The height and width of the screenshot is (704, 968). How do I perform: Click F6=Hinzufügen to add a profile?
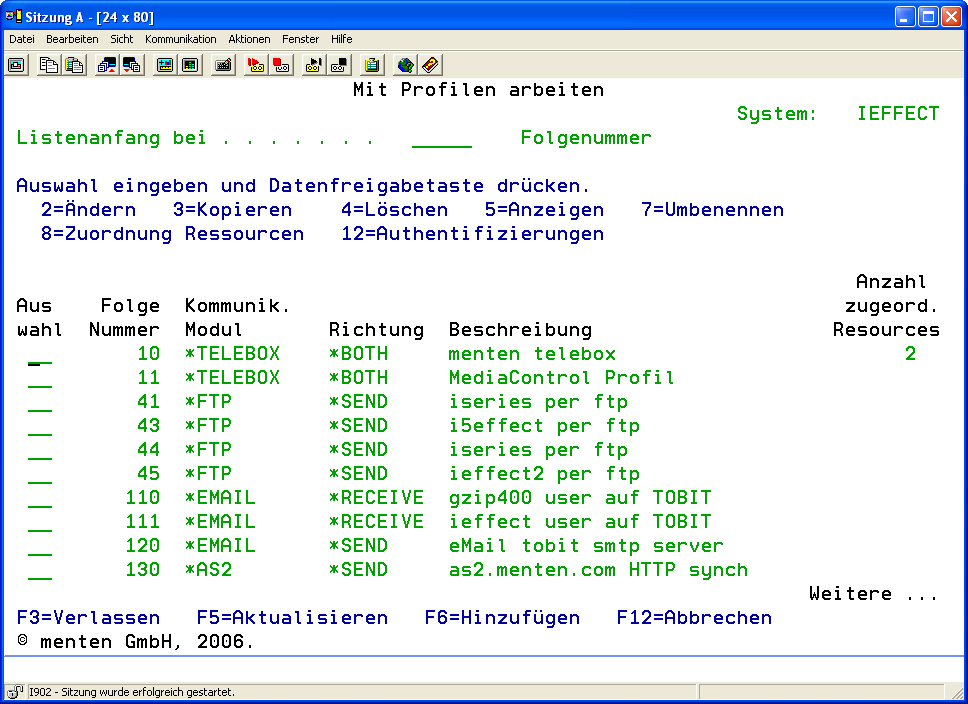(x=502, y=618)
